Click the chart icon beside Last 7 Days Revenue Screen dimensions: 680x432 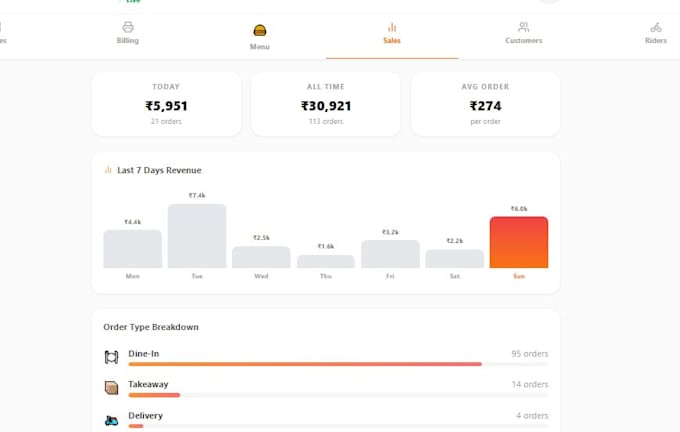(108, 170)
